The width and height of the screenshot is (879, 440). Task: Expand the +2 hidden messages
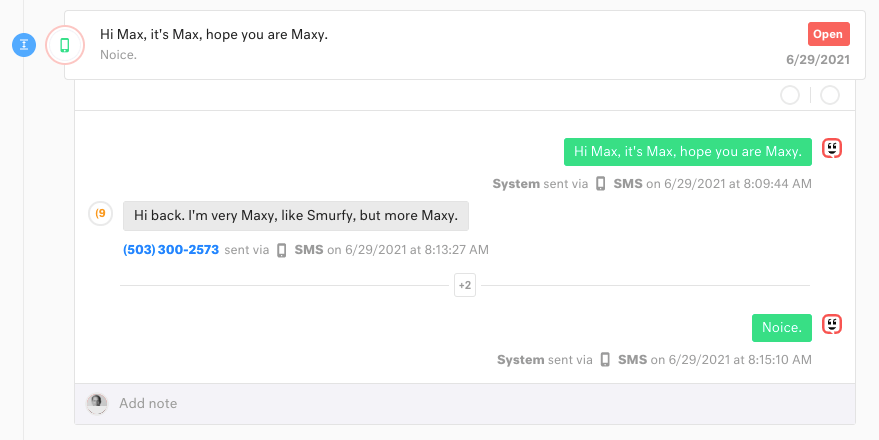click(465, 285)
